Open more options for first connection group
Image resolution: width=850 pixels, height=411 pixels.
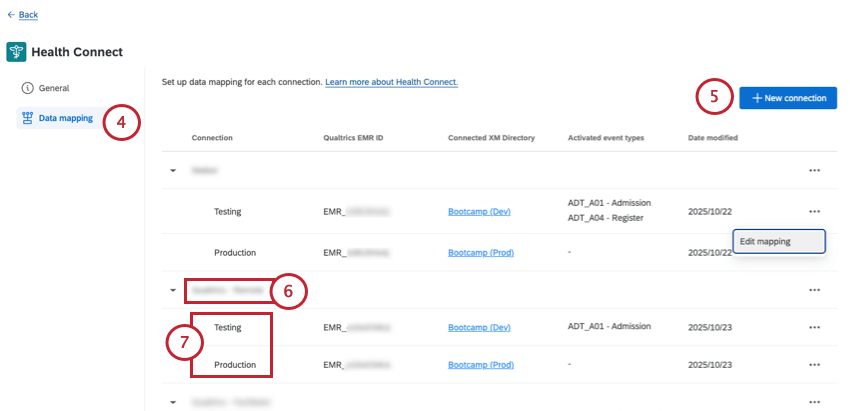[x=814, y=171]
